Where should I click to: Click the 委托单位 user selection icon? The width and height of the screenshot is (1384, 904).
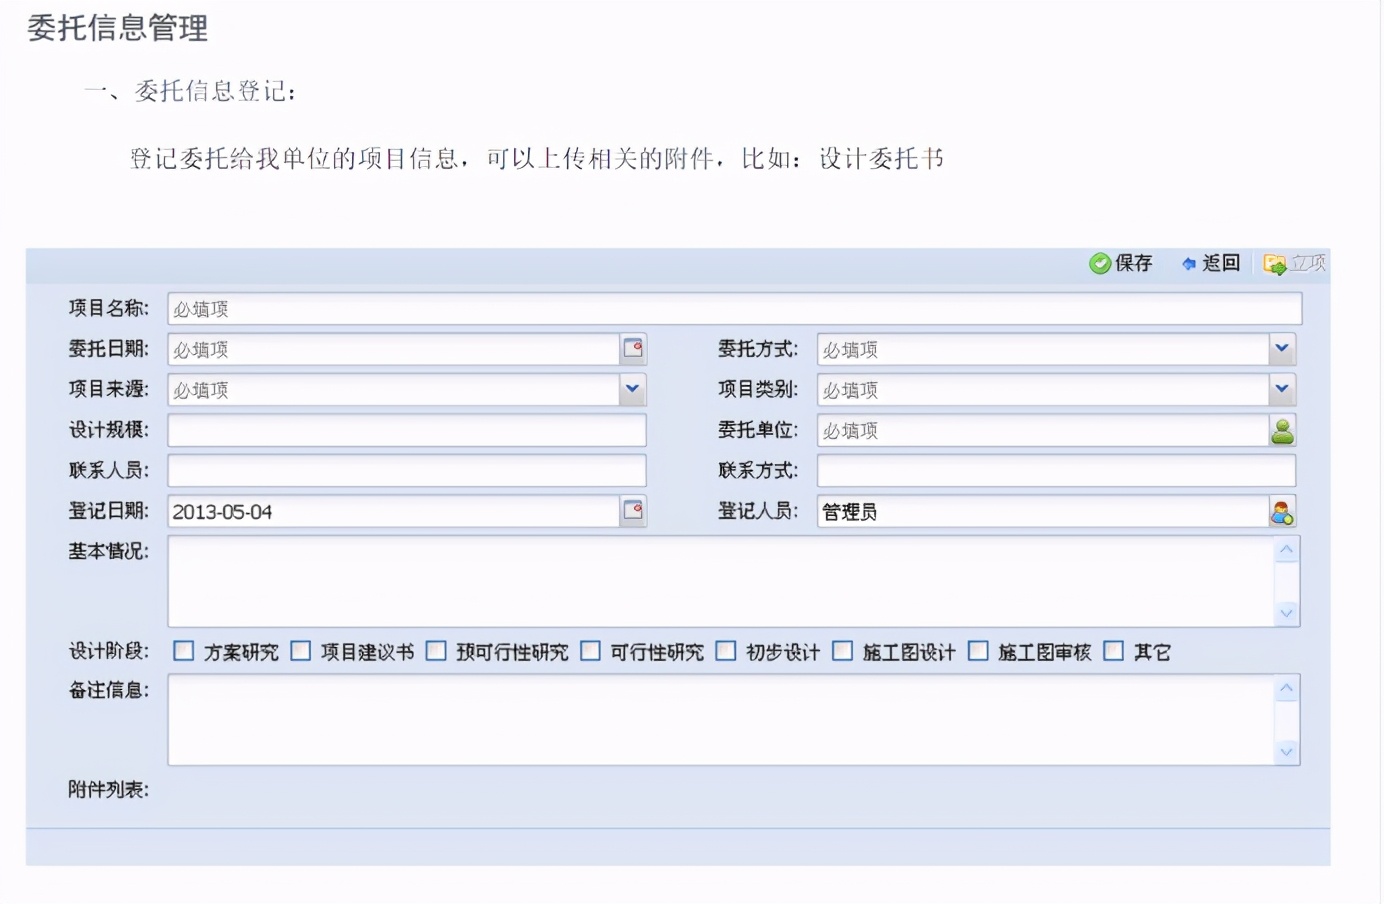(x=1285, y=430)
